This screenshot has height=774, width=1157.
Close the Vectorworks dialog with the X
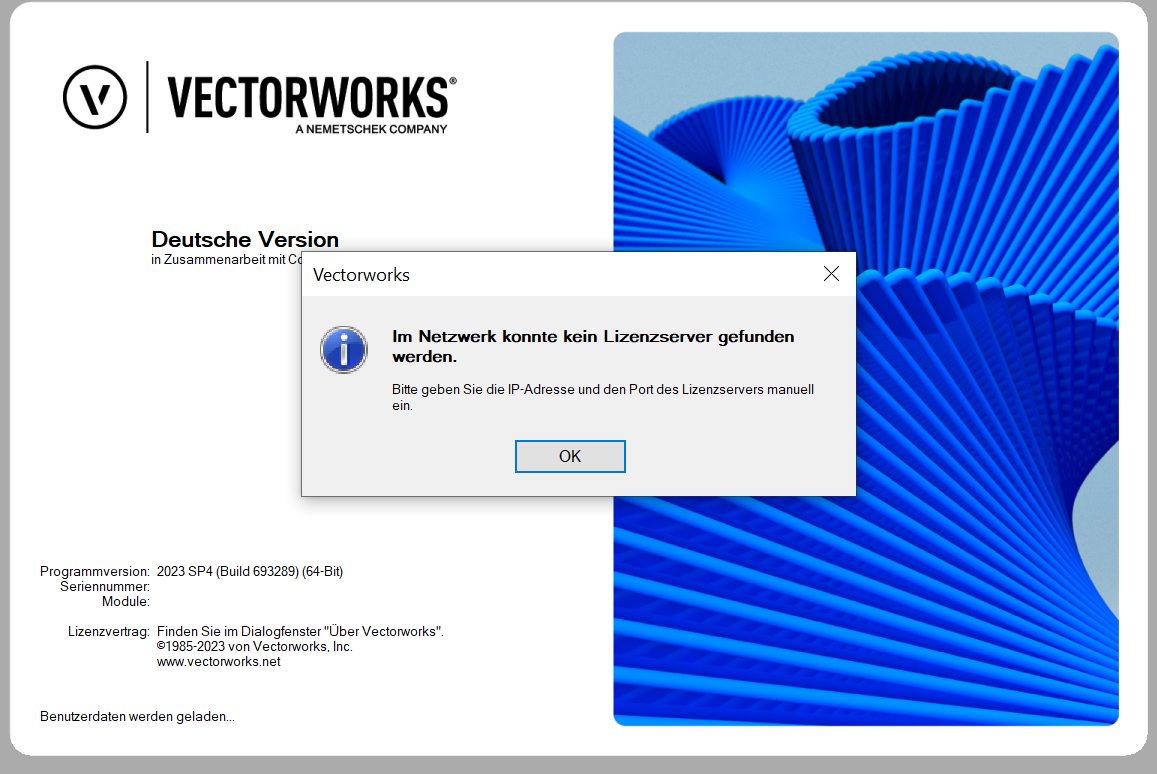[x=831, y=274]
